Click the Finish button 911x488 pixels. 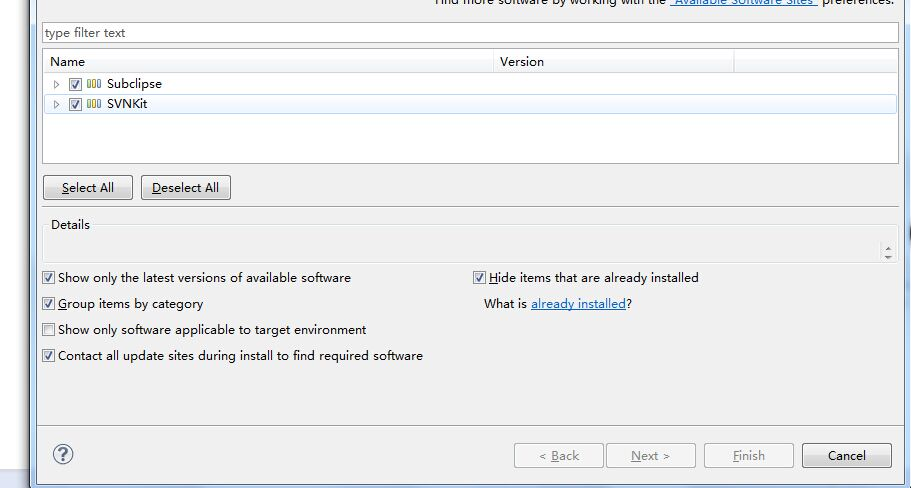(749, 455)
